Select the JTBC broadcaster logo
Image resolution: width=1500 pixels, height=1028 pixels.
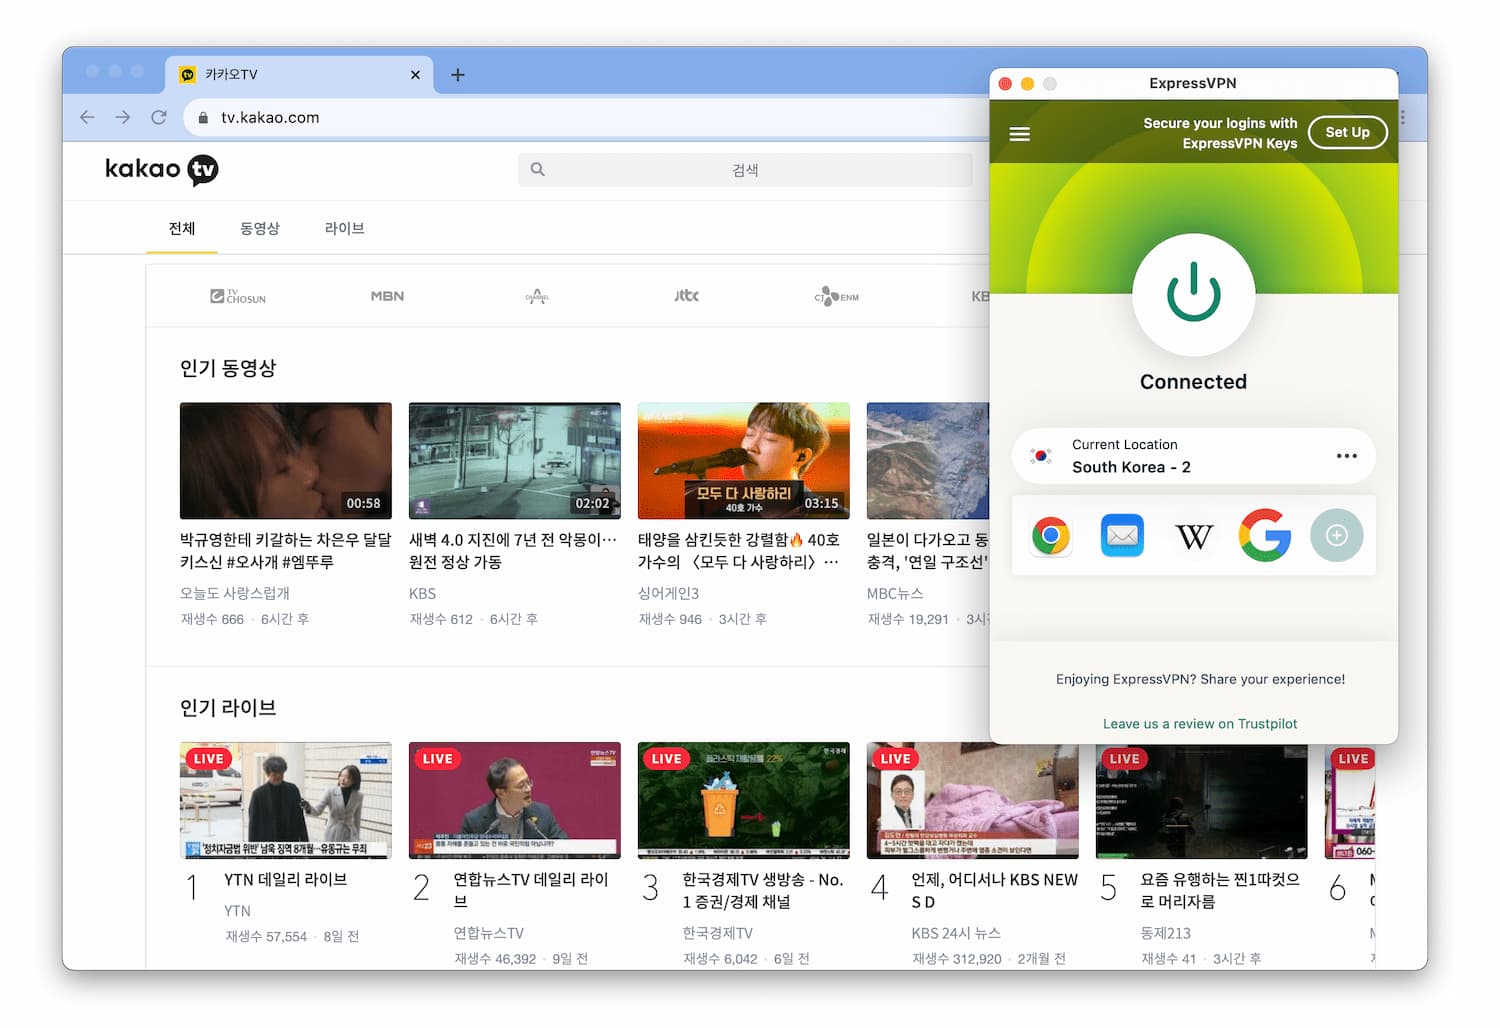pyautogui.click(x=685, y=296)
